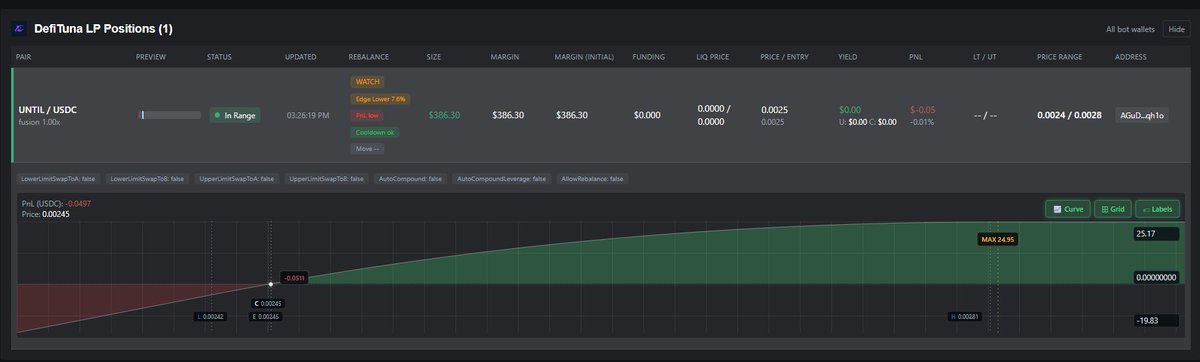Click the MAX 24.95 chart marker
This screenshot has width=1200, height=362.
pyautogui.click(x=998, y=239)
